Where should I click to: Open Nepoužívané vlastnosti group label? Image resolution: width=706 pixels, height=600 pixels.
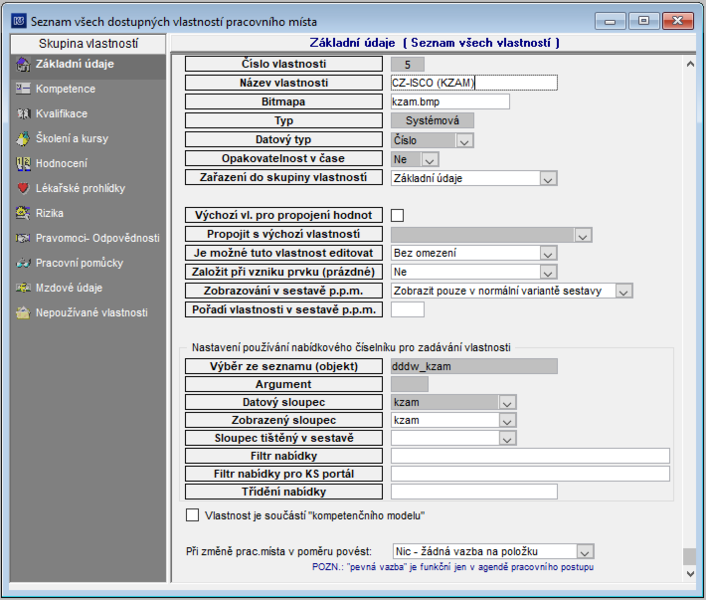point(92,312)
